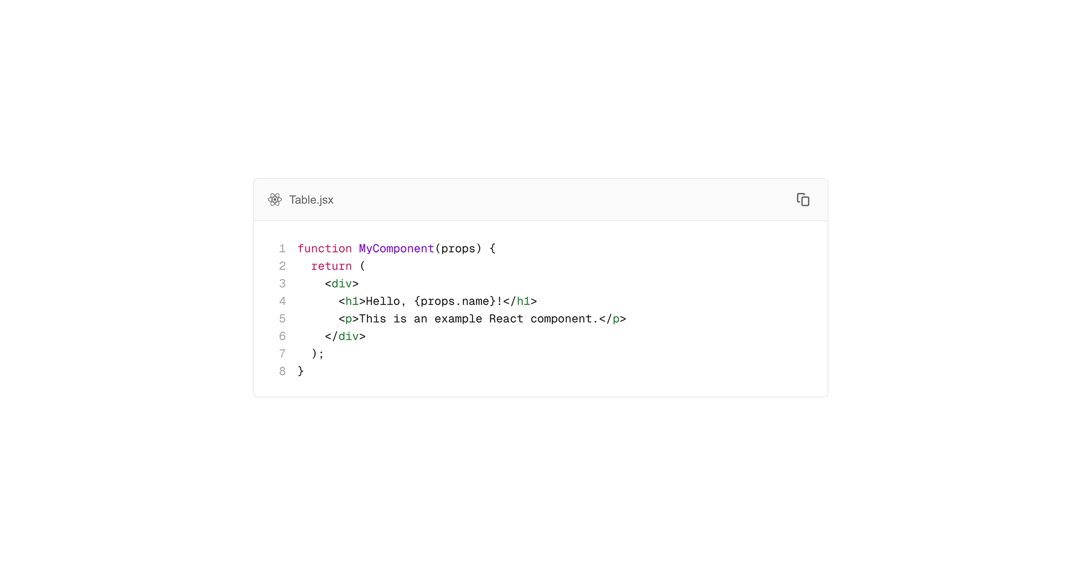Select the Table.jsx file name
This screenshot has height=576, width=1080.
[x=311, y=200]
